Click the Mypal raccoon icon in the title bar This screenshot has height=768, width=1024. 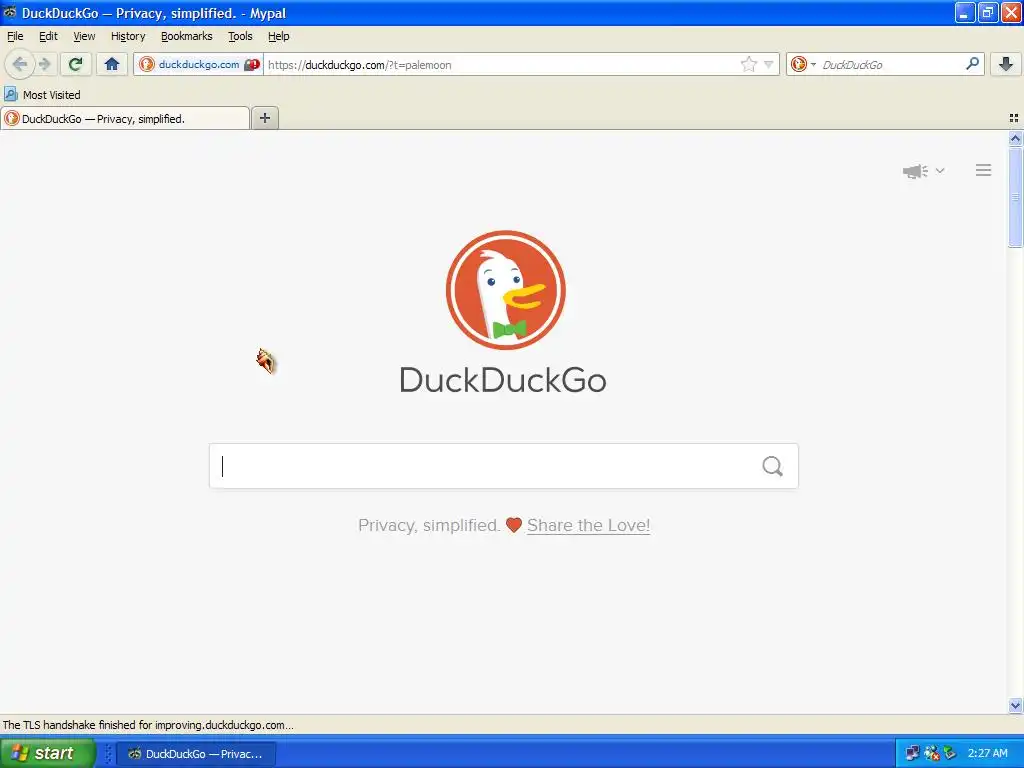10,12
